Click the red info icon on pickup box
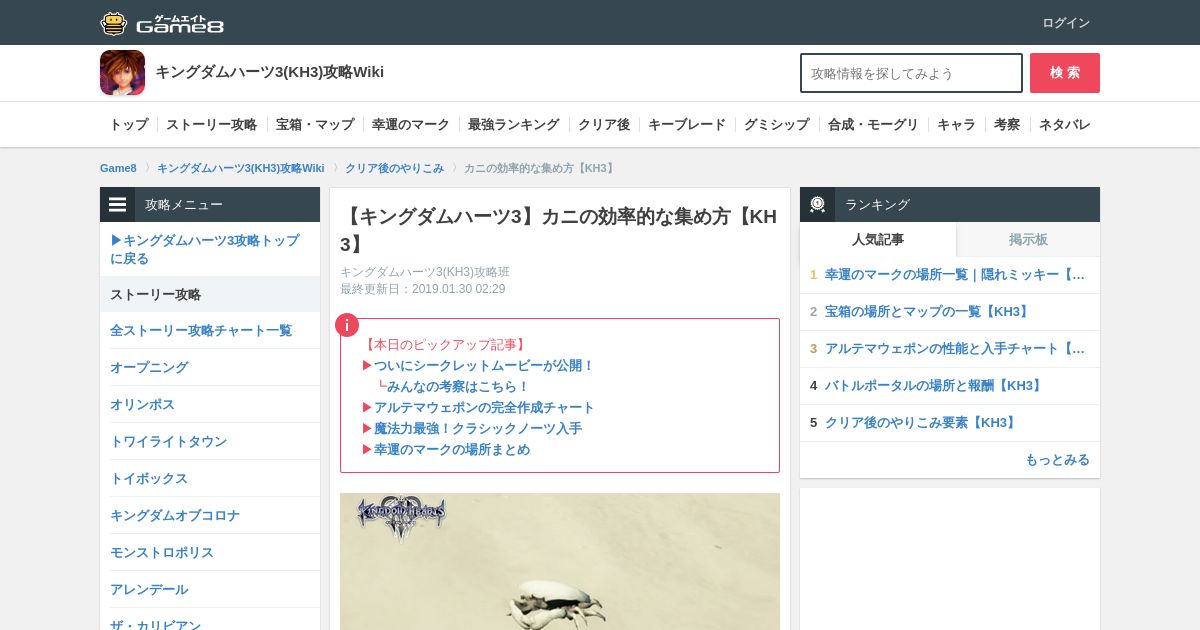The width and height of the screenshot is (1200, 630). coord(347,325)
